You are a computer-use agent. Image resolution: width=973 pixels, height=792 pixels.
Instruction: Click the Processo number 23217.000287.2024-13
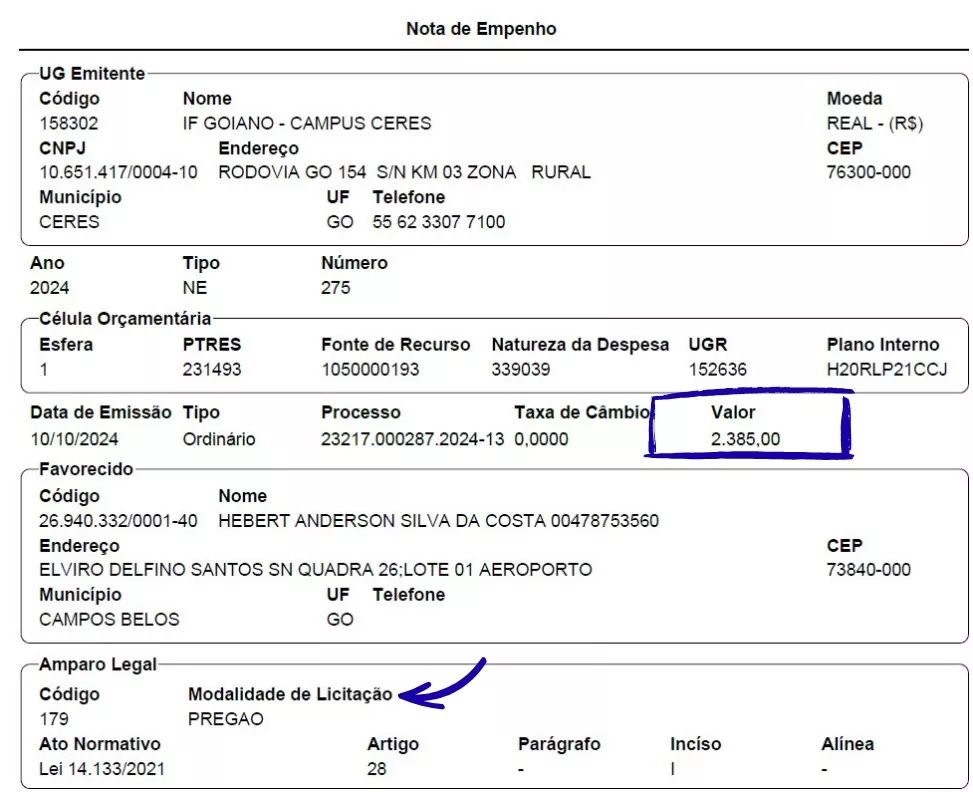coord(412,439)
